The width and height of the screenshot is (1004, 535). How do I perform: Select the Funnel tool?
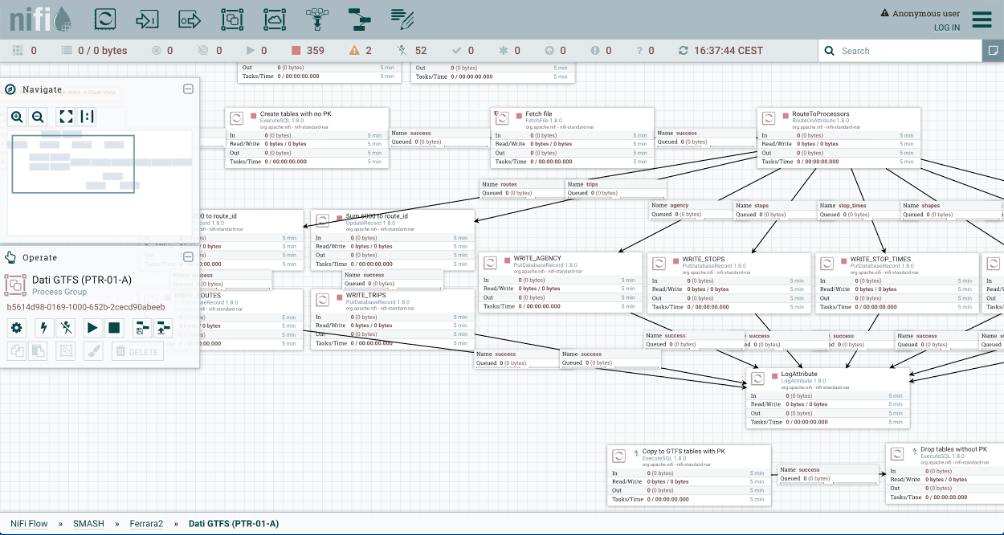pyautogui.click(x=317, y=19)
